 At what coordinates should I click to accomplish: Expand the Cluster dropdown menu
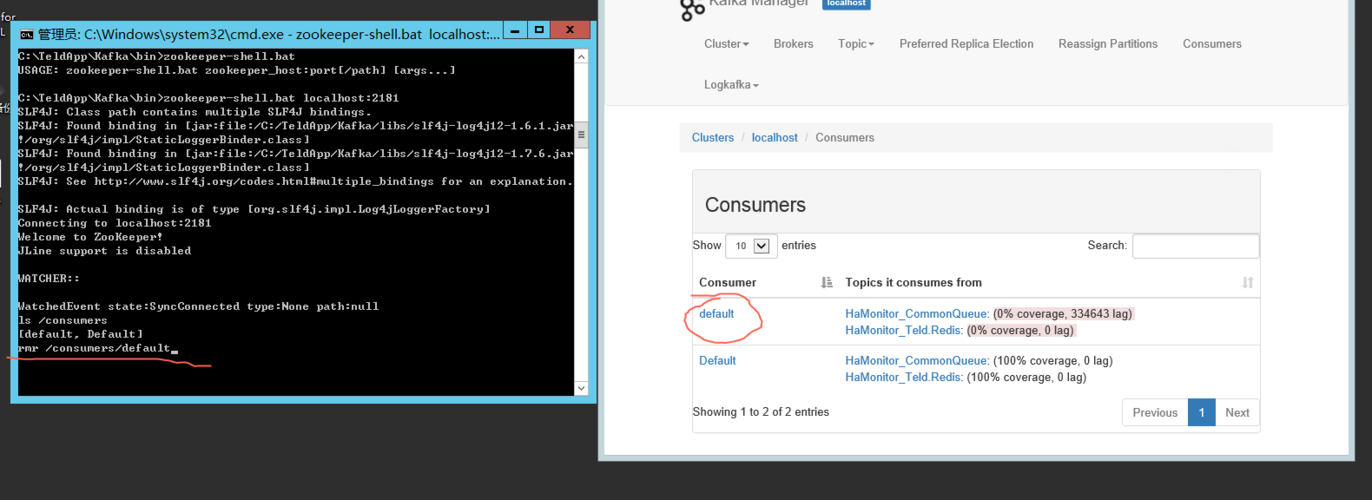(726, 44)
